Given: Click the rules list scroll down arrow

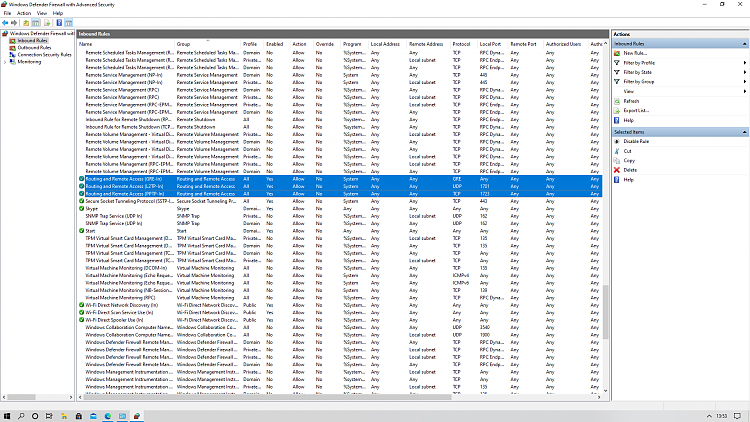Looking at the screenshot, I should (606, 390).
